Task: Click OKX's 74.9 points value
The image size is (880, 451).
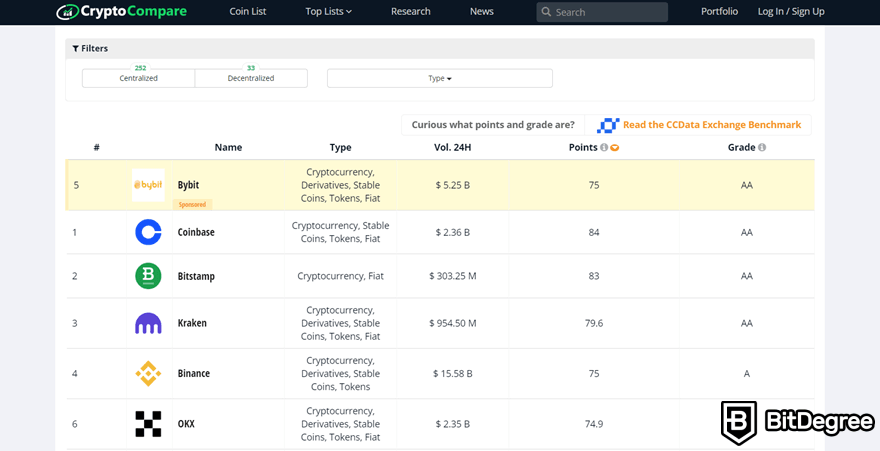Action: [x=594, y=424]
